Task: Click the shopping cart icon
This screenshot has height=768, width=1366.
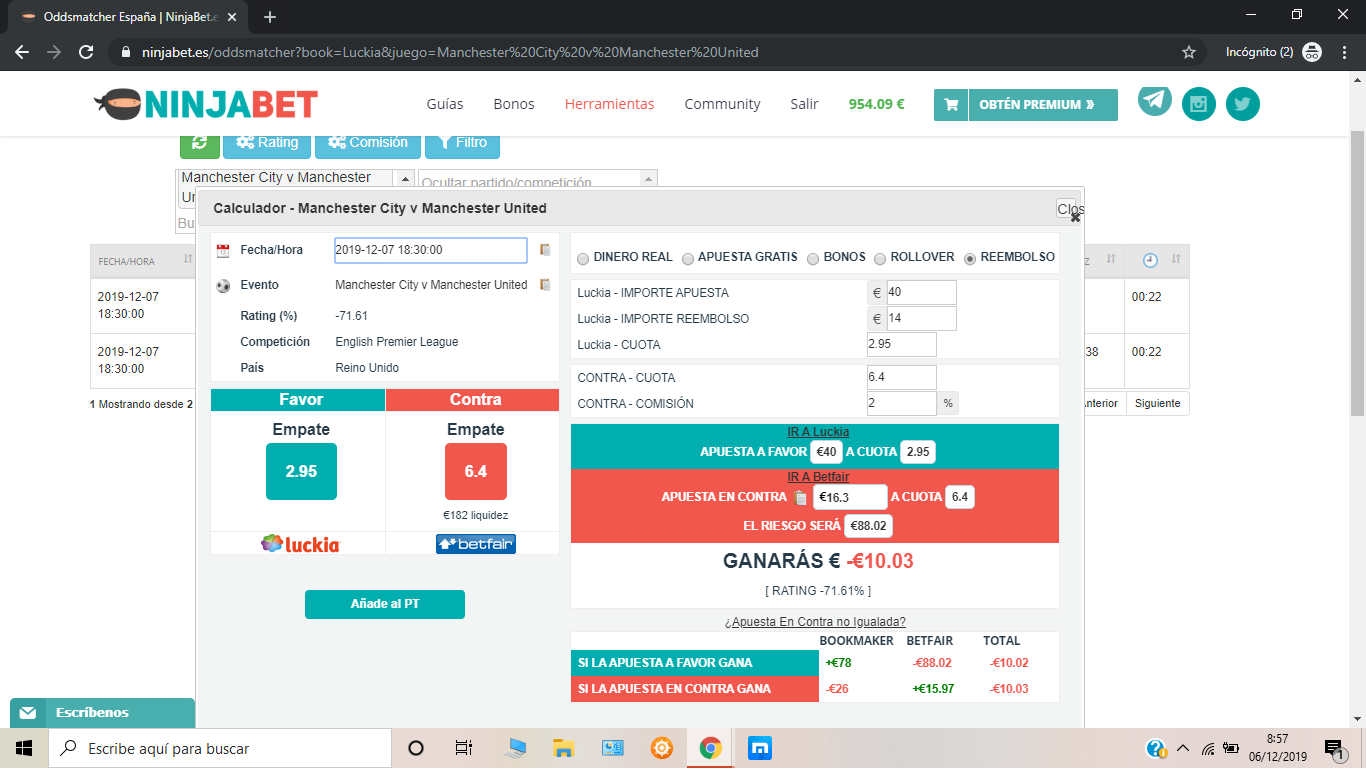Action: click(x=951, y=105)
